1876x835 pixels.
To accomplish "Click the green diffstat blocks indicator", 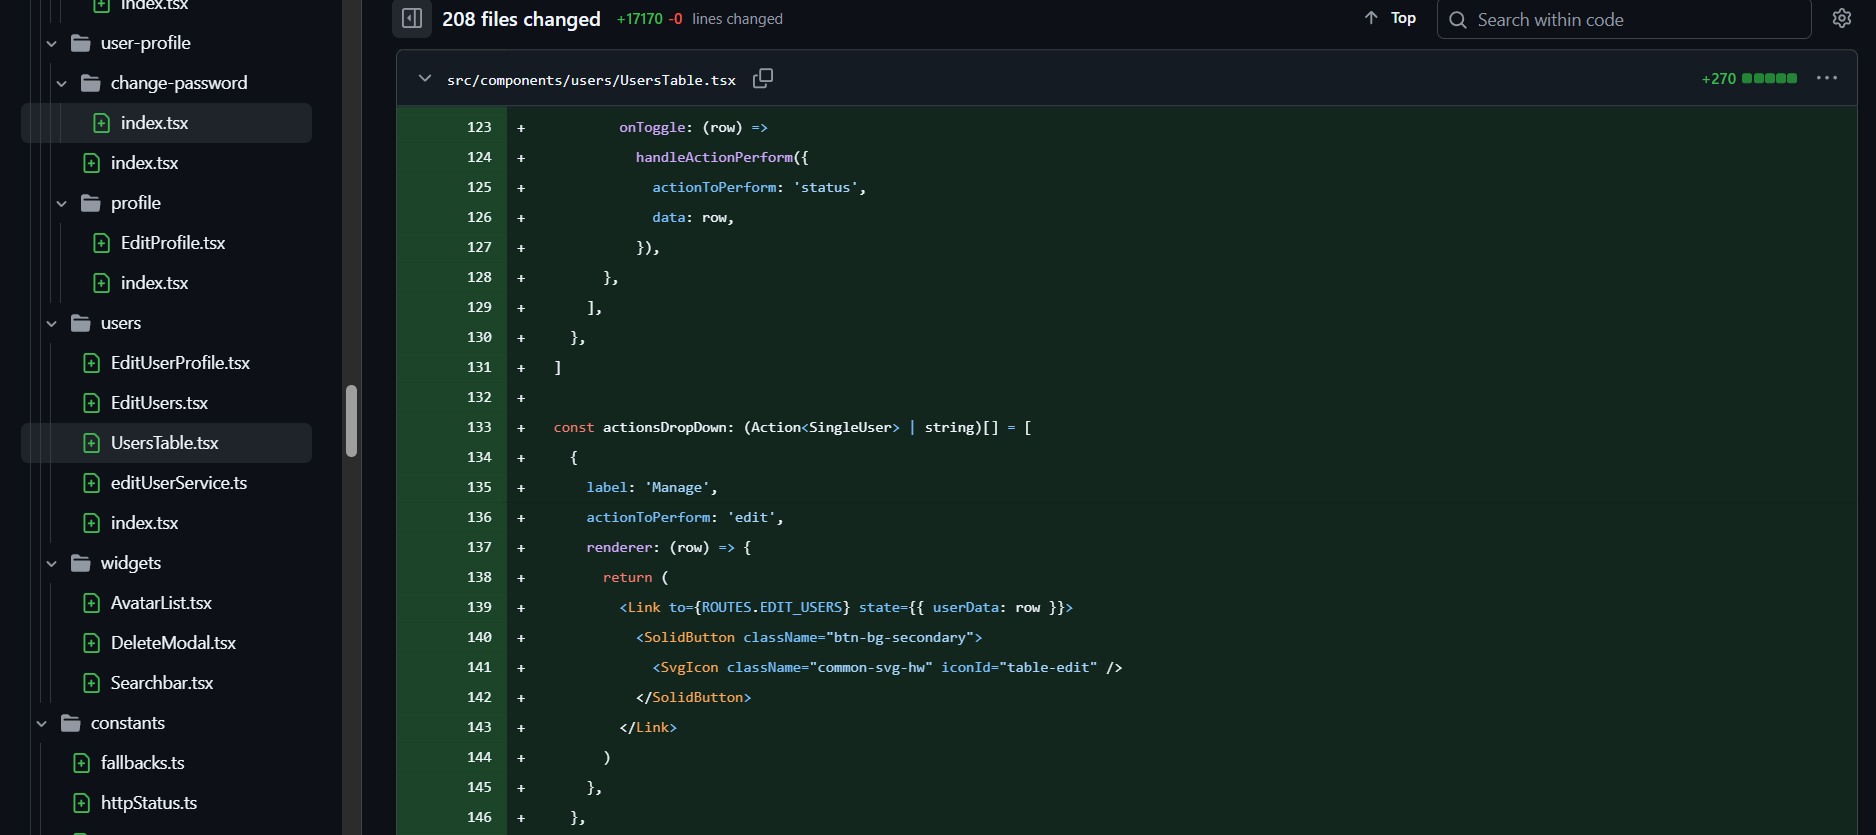I will pos(1769,78).
